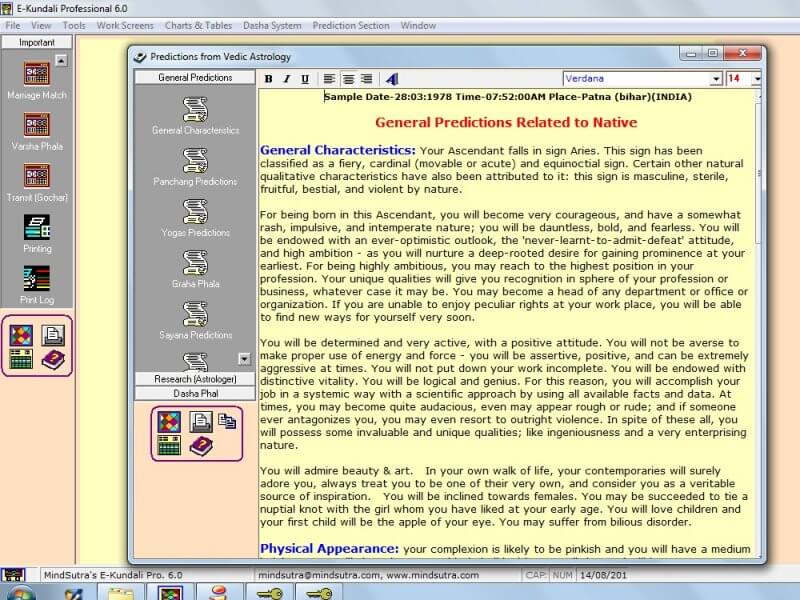Click 'MindSutra's E-Kundali Pro. 6.0' status text
The height and width of the screenshot is (600, 800).
[113, 575]
